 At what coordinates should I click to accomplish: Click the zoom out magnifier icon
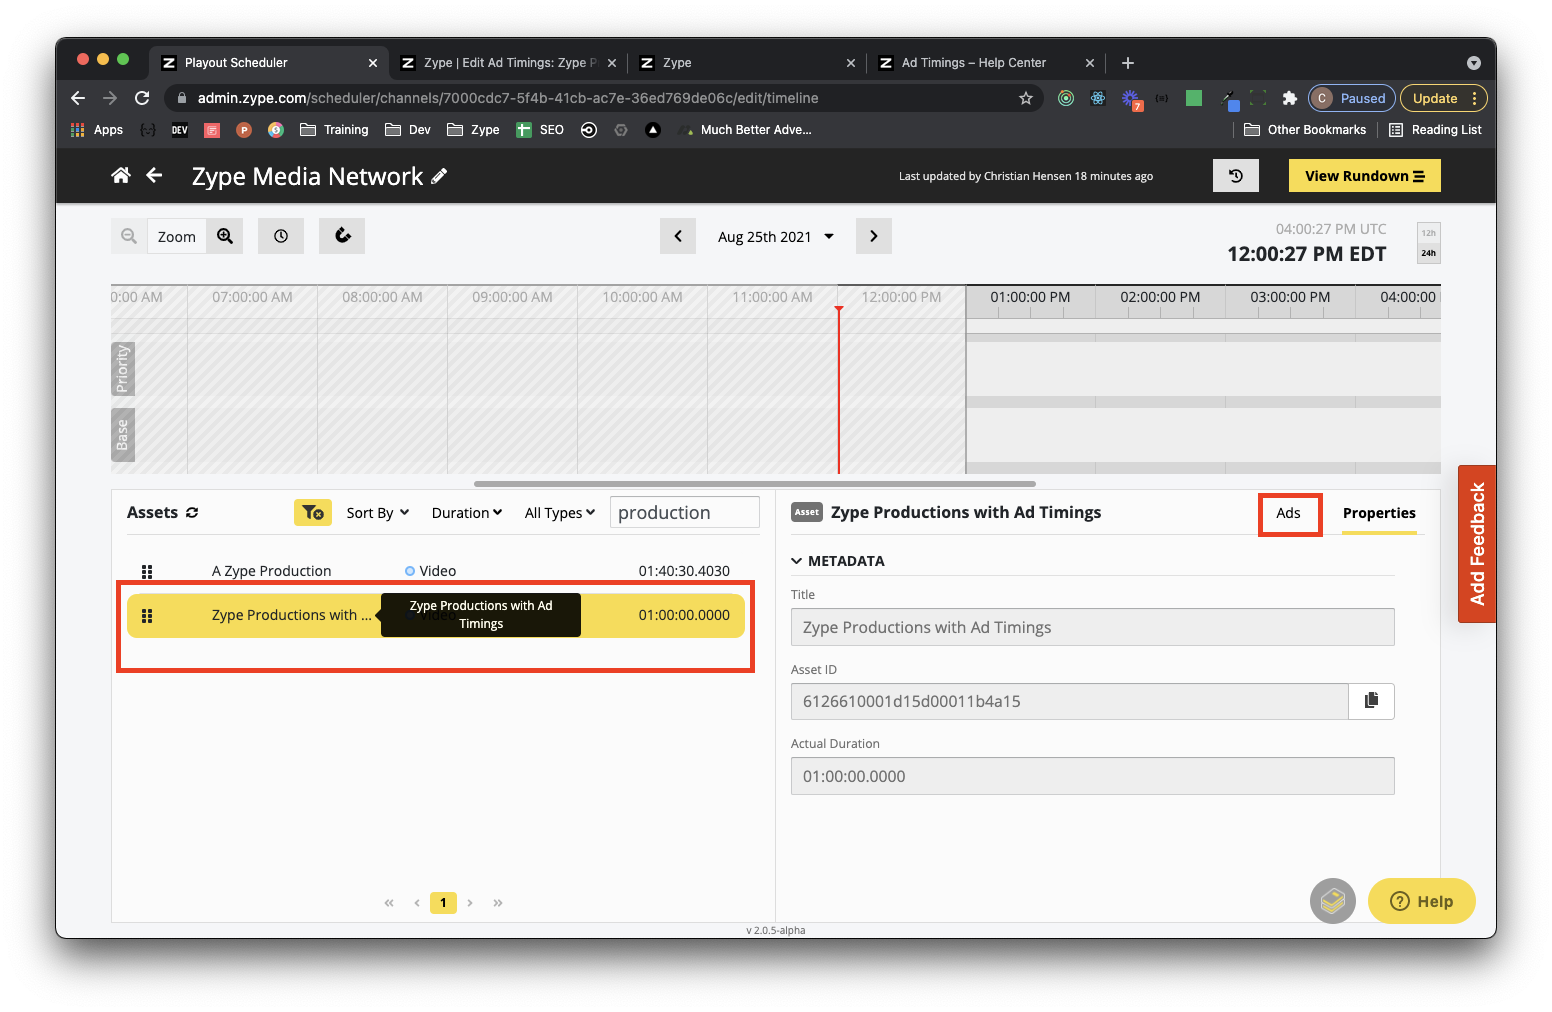point(129,236)
